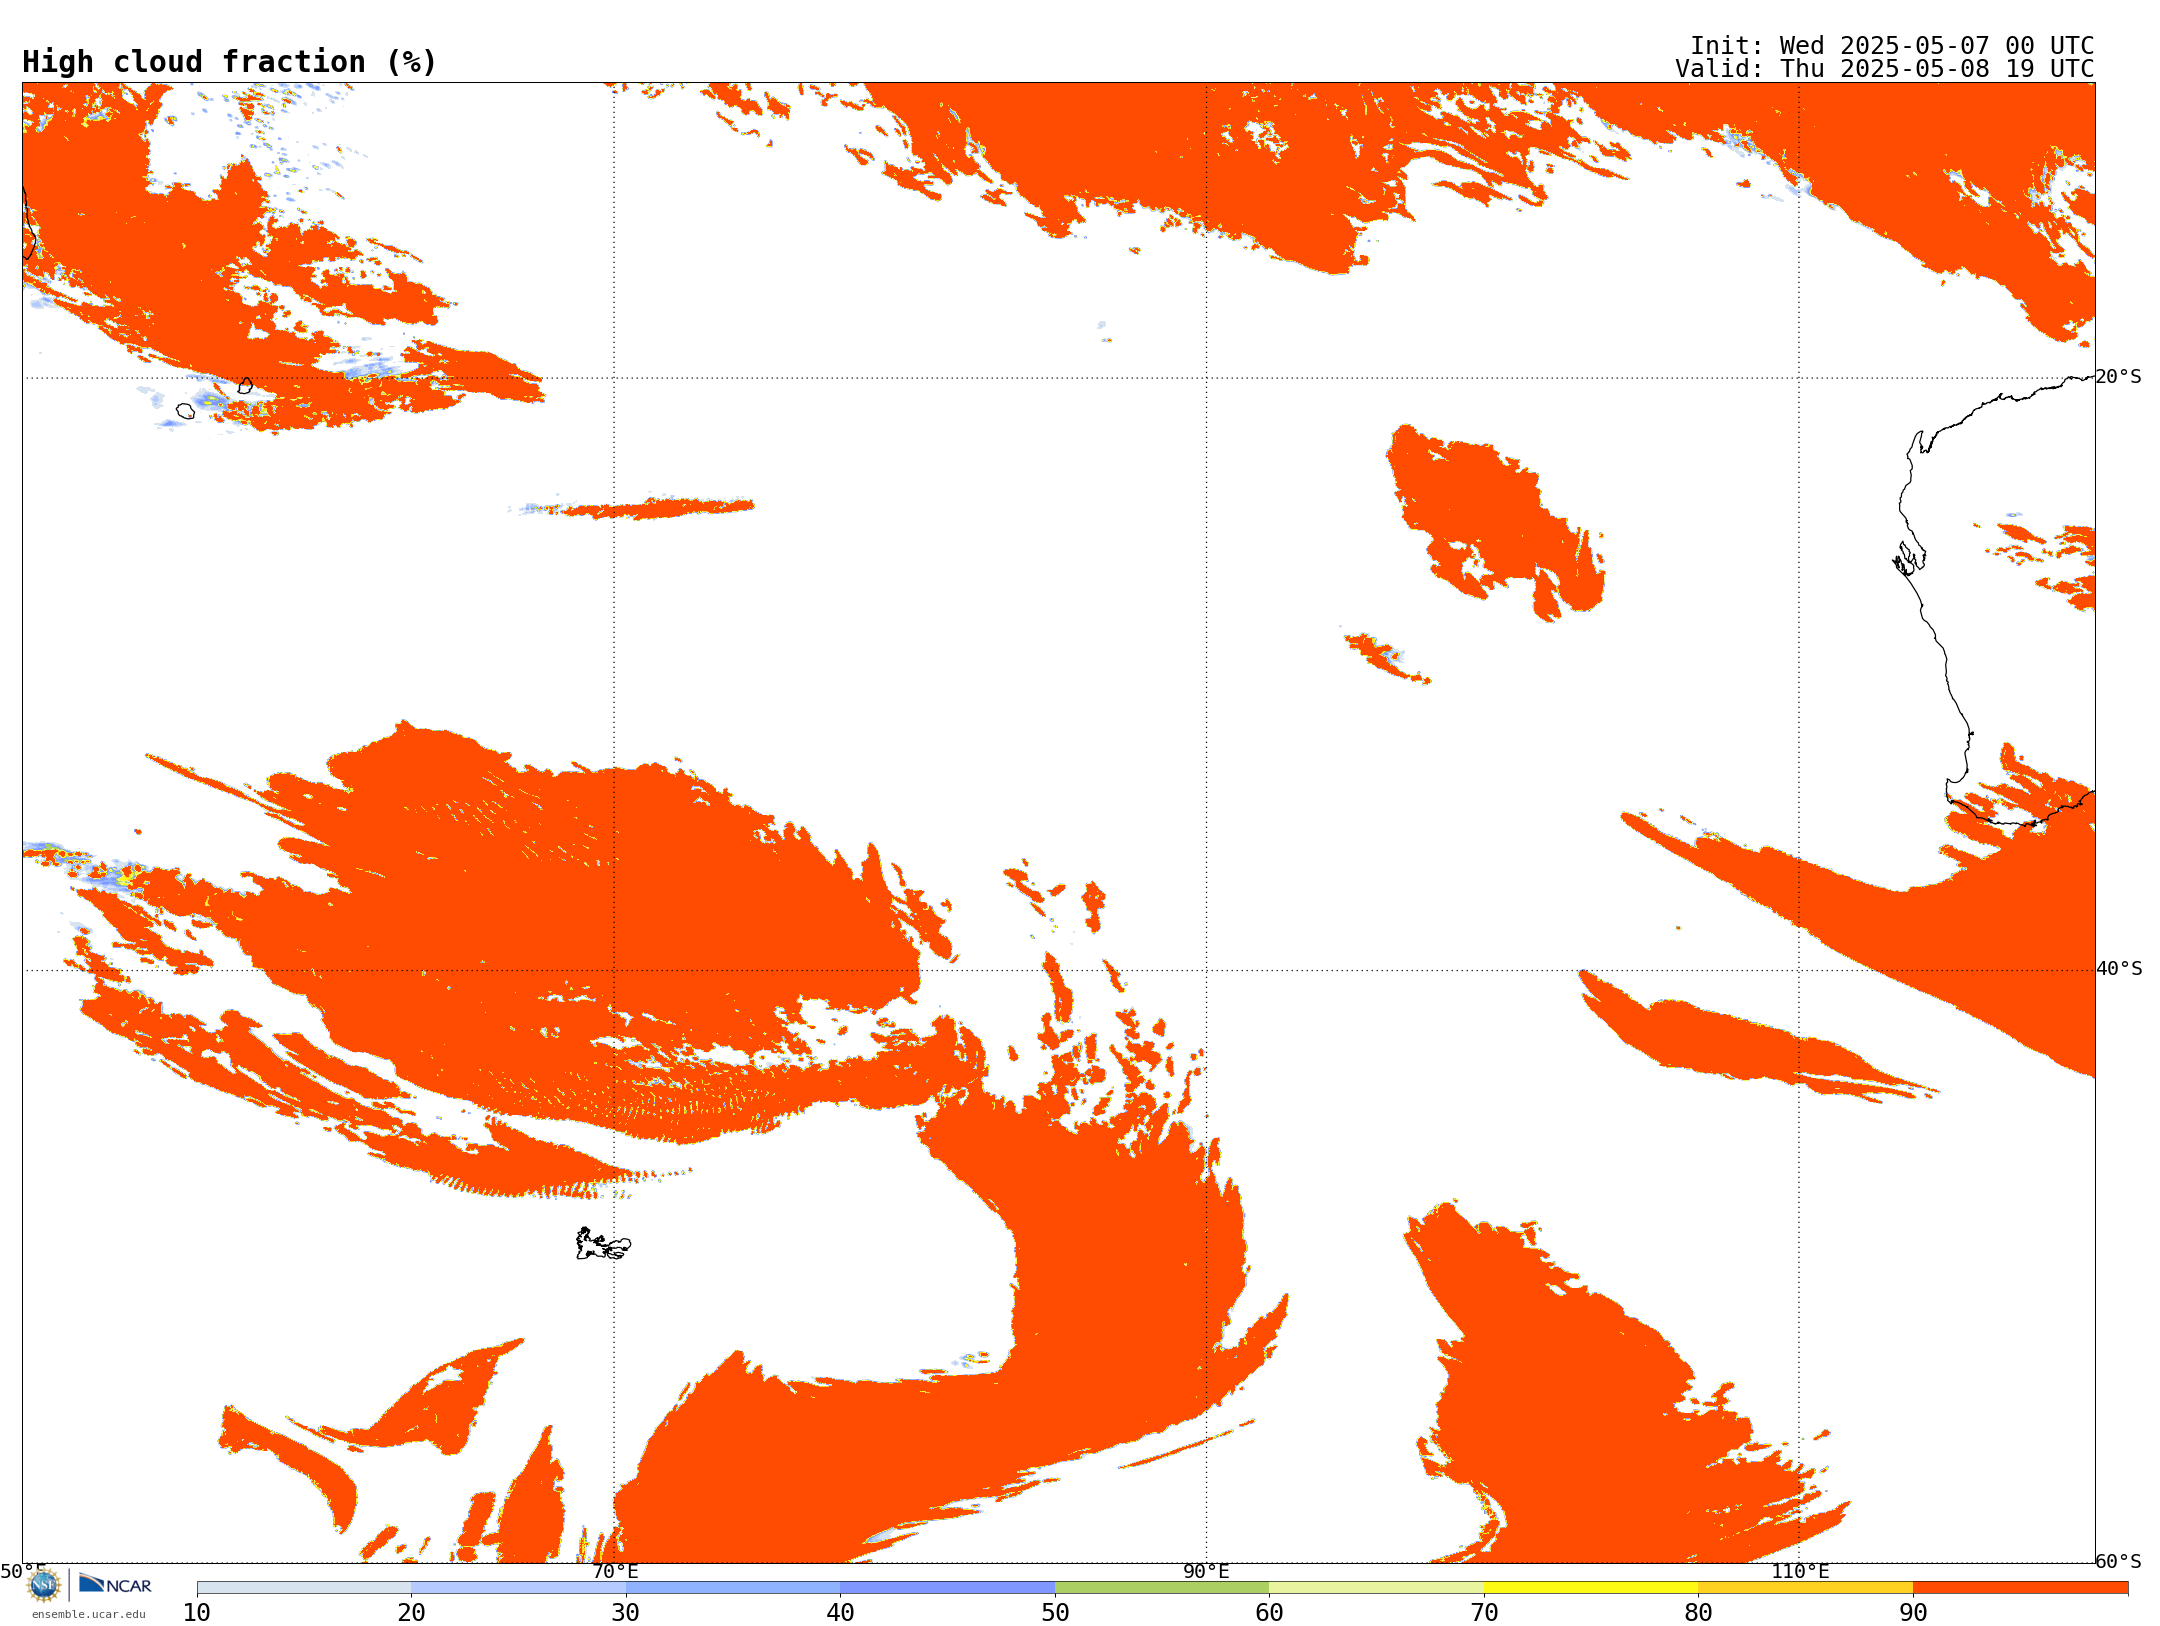Click the 40°S latitude label
The image size is (2160, 1626).
click(2119, 969)
